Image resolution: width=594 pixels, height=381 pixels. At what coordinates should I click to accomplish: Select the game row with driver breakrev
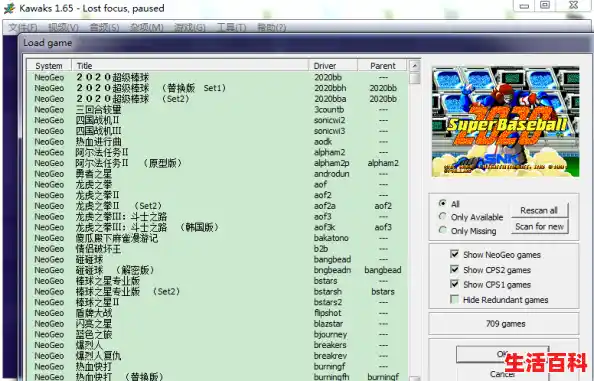point(218,356)
